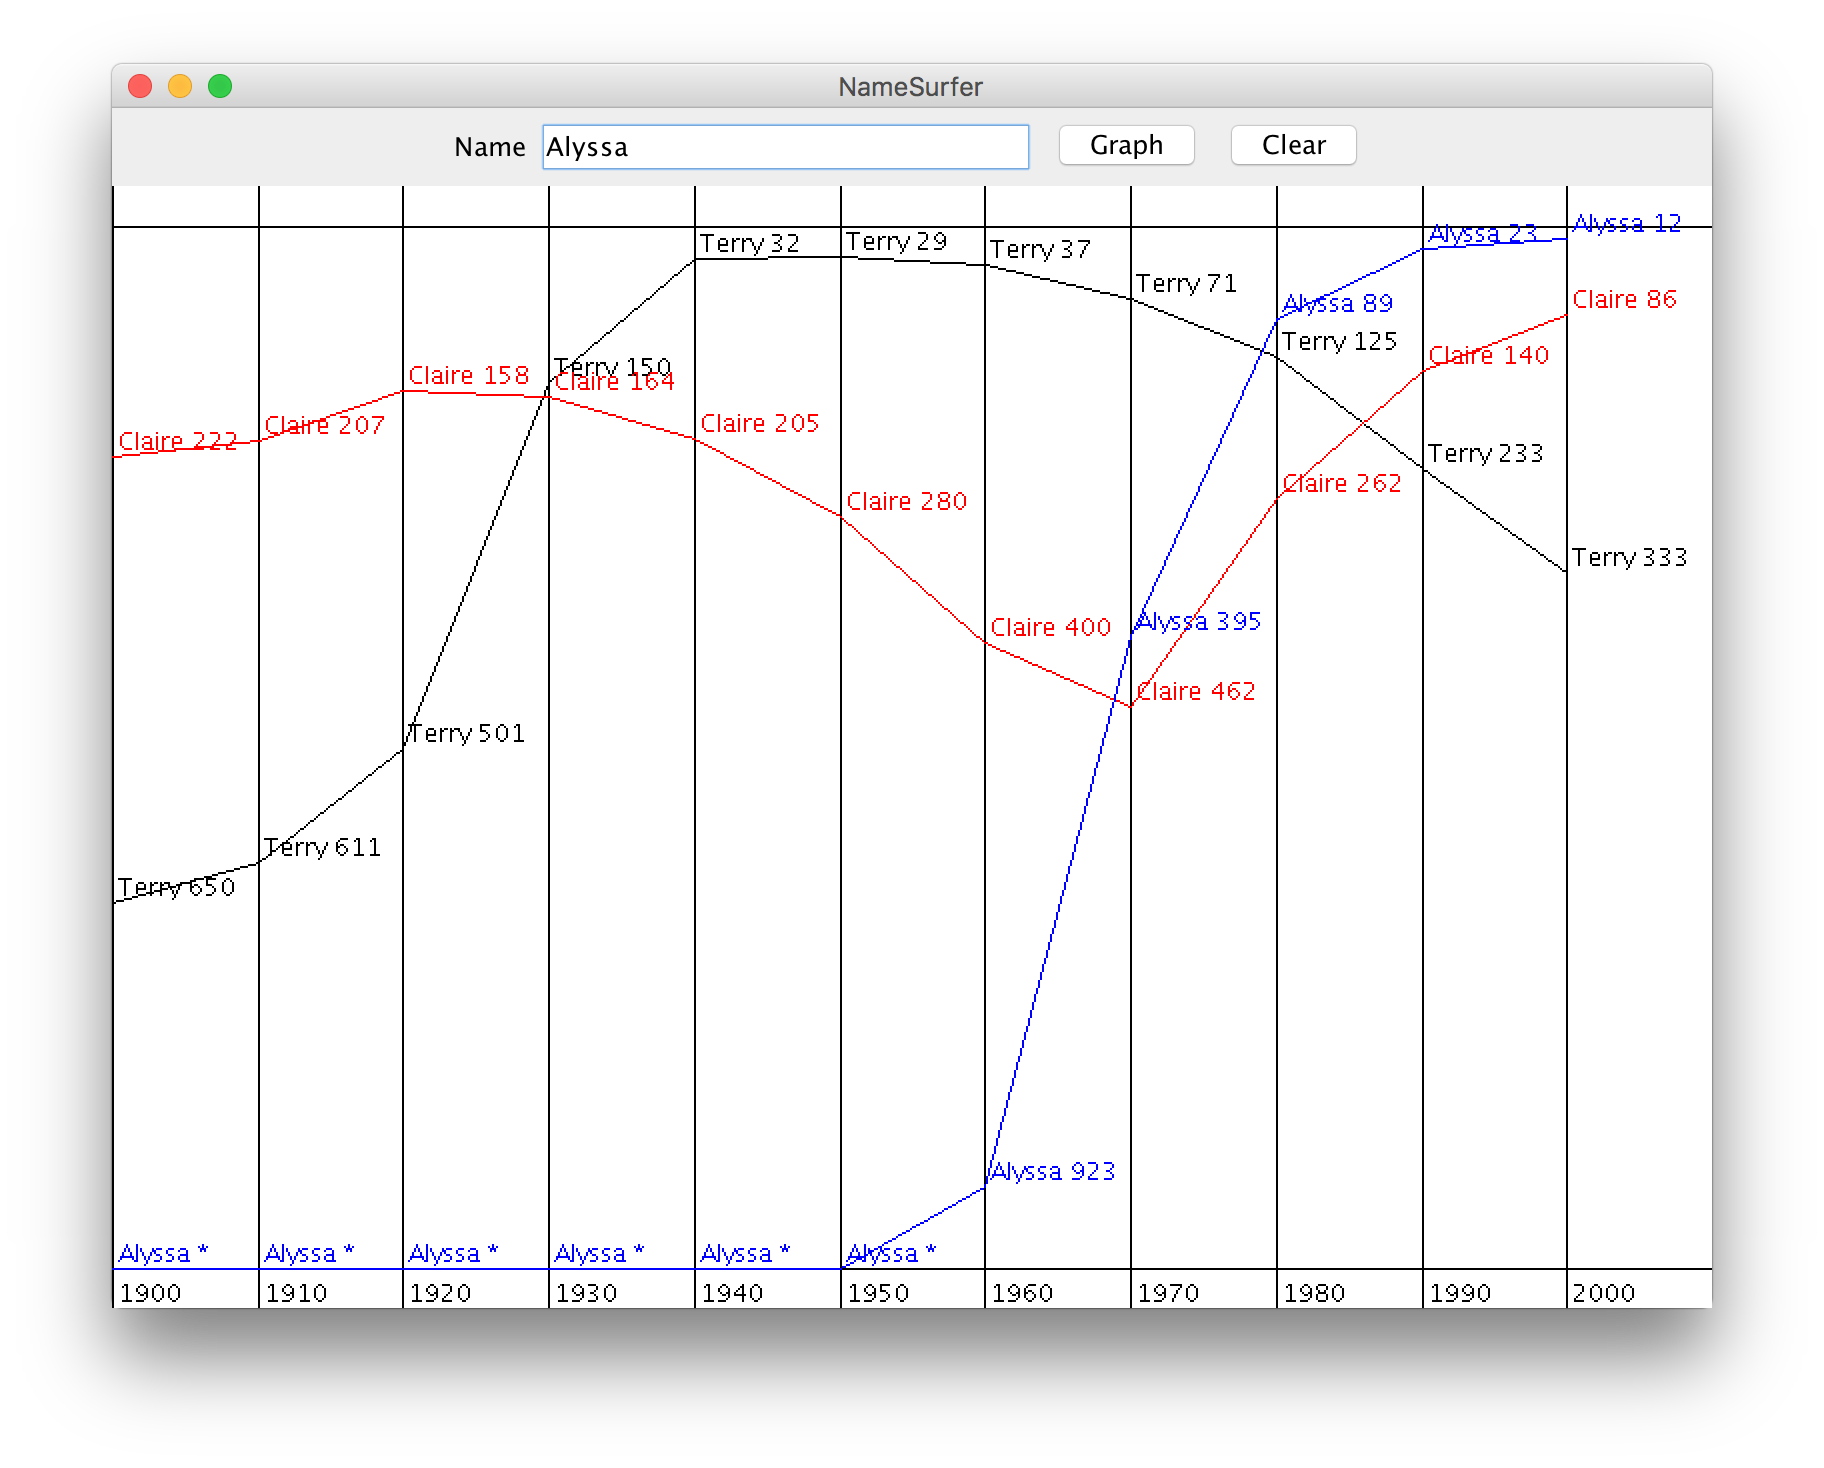Screen dimensions: 1824x1468
Task: Click the 'Terry 333' label
Action: (x=1629, y=558)
